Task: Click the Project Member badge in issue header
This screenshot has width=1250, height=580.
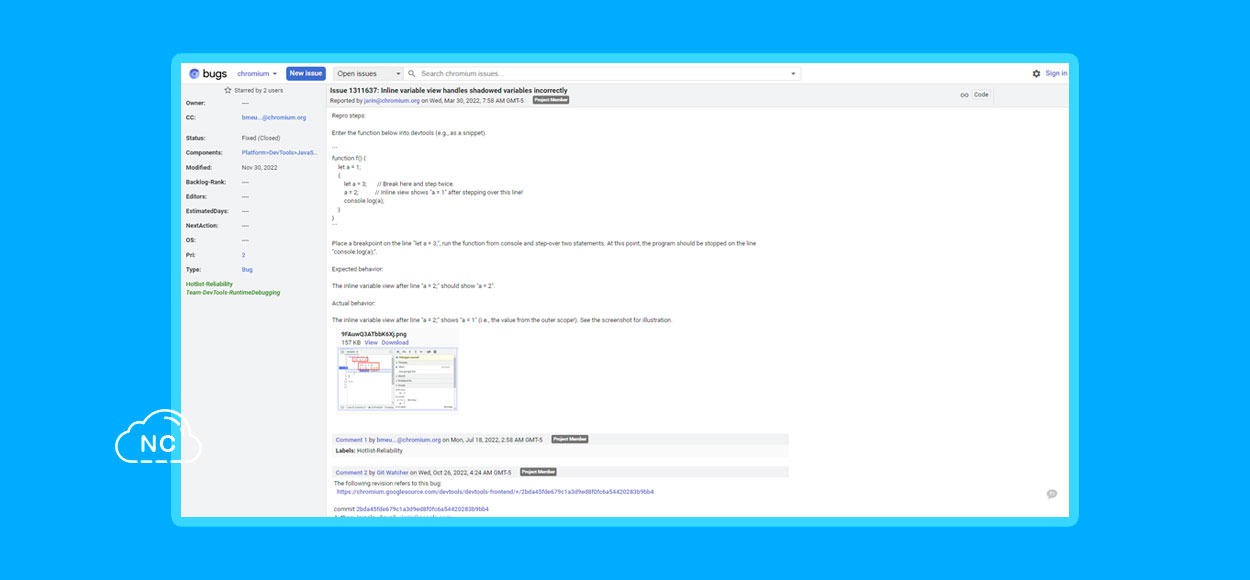Action: (551, 100)
